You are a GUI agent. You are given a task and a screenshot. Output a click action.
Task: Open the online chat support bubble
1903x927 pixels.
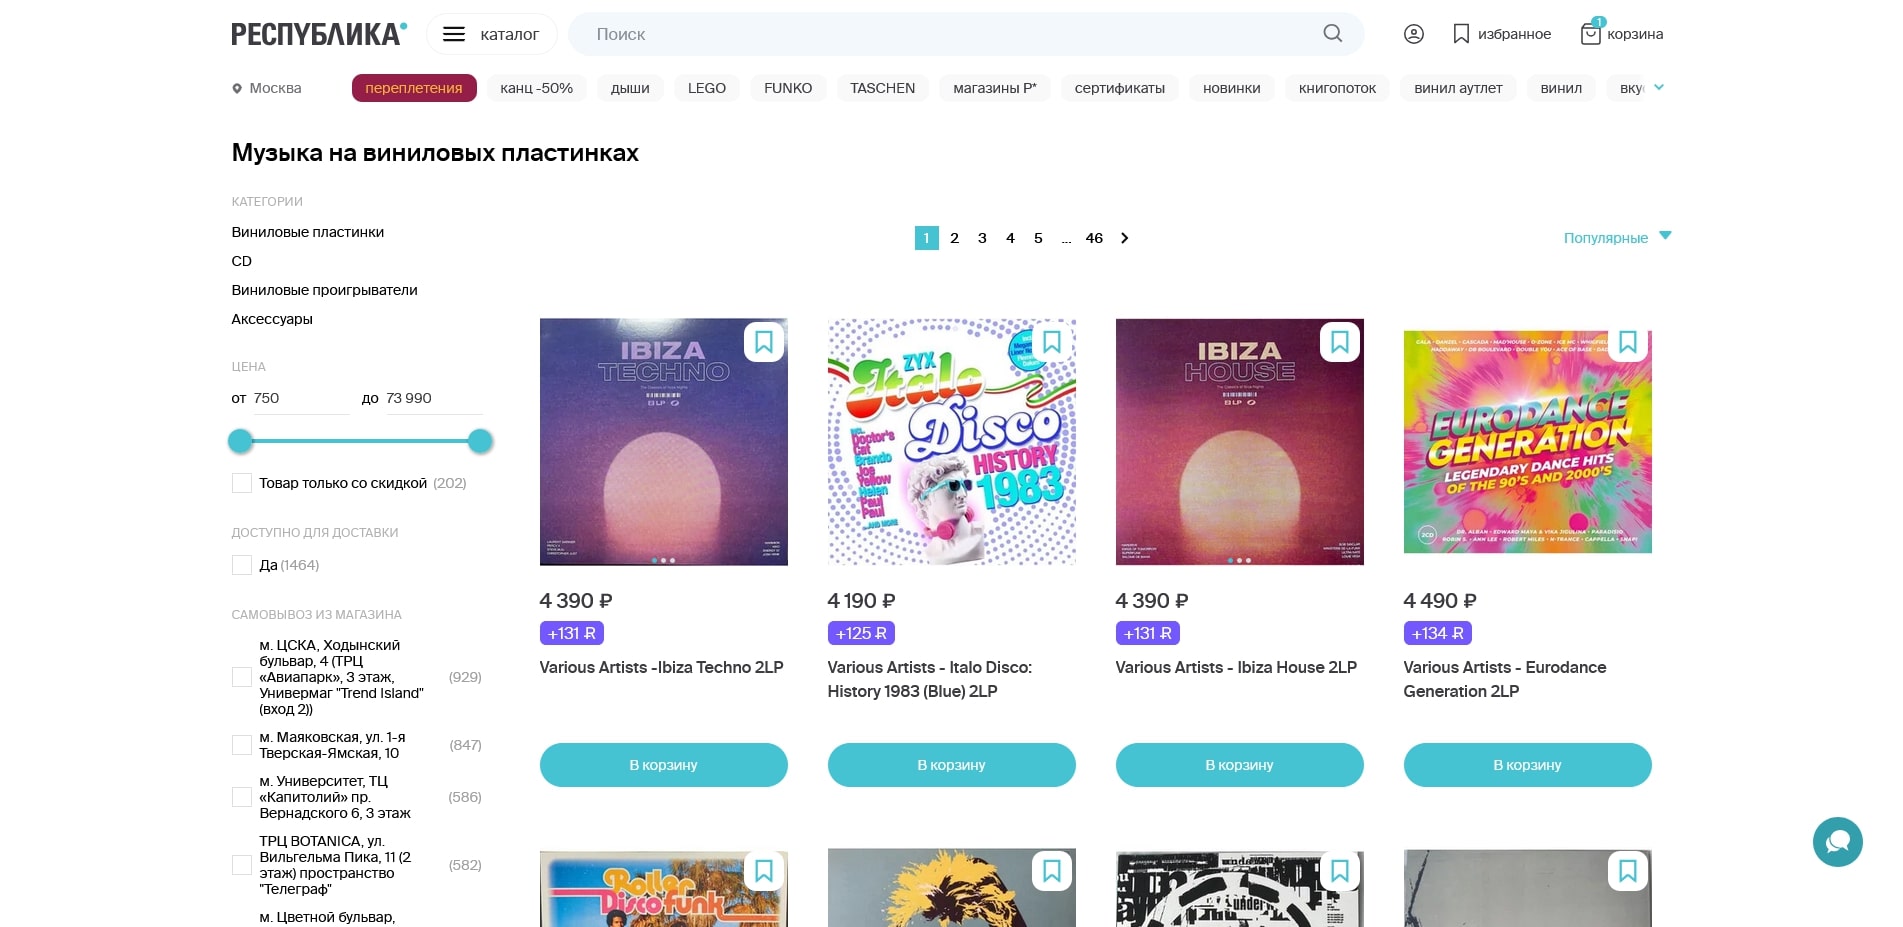(x=1837, y=842)
